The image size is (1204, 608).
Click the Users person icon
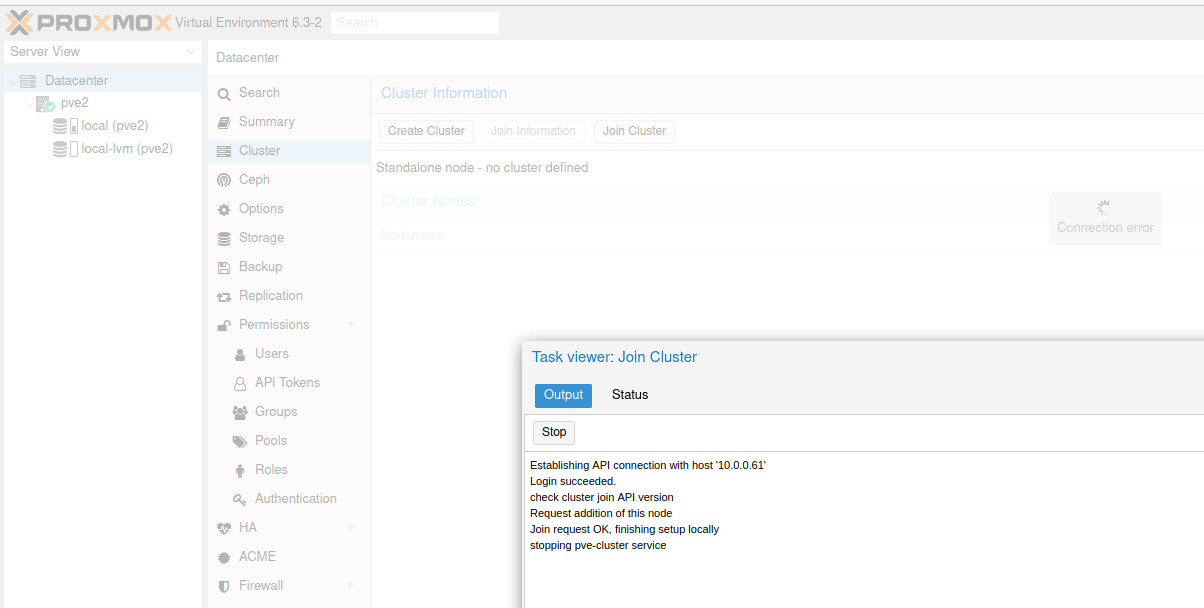click(240, 354)
